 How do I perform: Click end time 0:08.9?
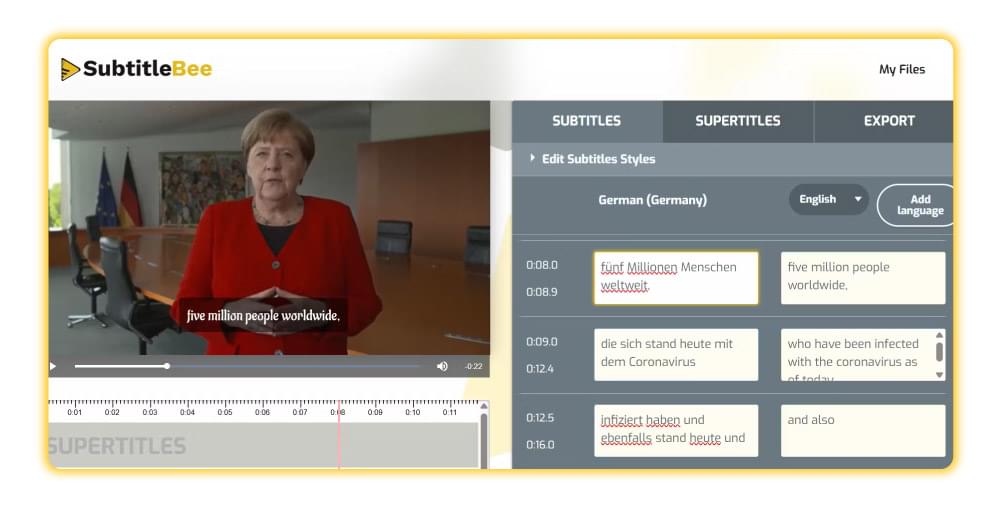click(542, 292)
